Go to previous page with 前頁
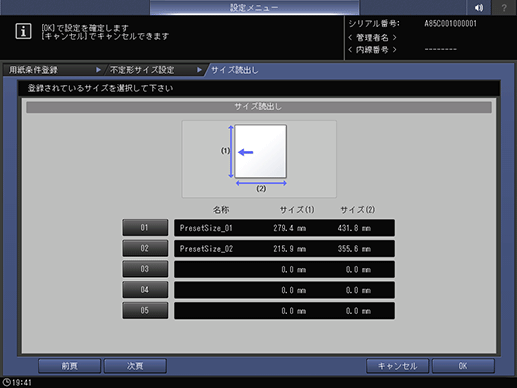This screenshot has width=517, height=388. click(x=69, y=366)
